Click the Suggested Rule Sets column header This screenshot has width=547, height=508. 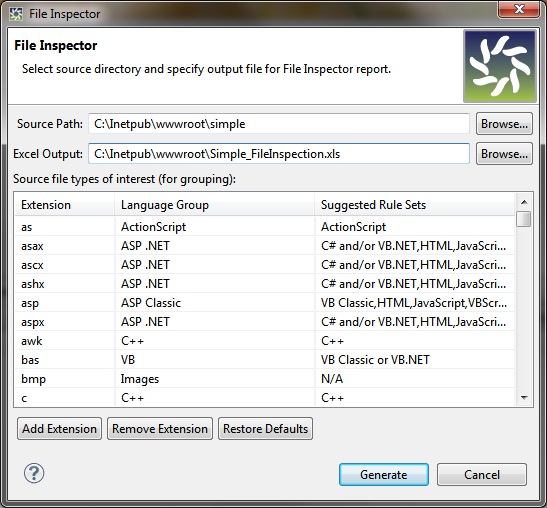point(415,205)
